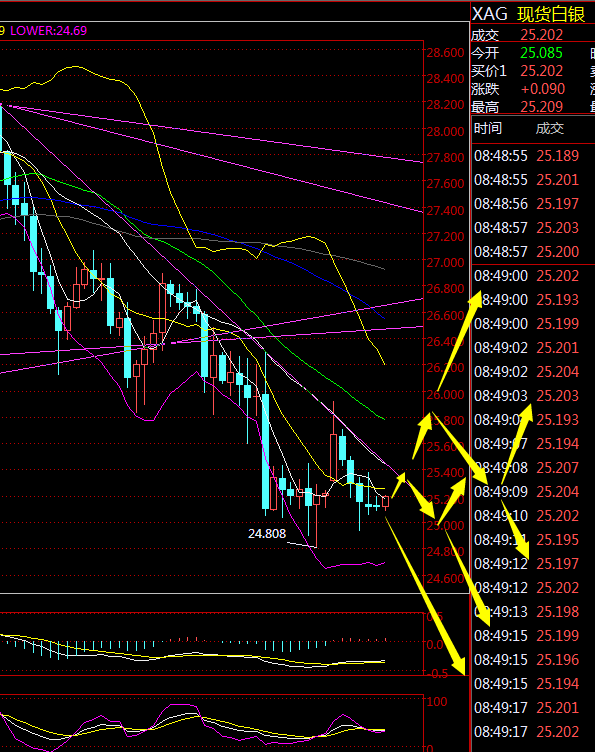Click the 涨跌 +0.090 change value
Screen dimensions: 595x752
point(542,89)
